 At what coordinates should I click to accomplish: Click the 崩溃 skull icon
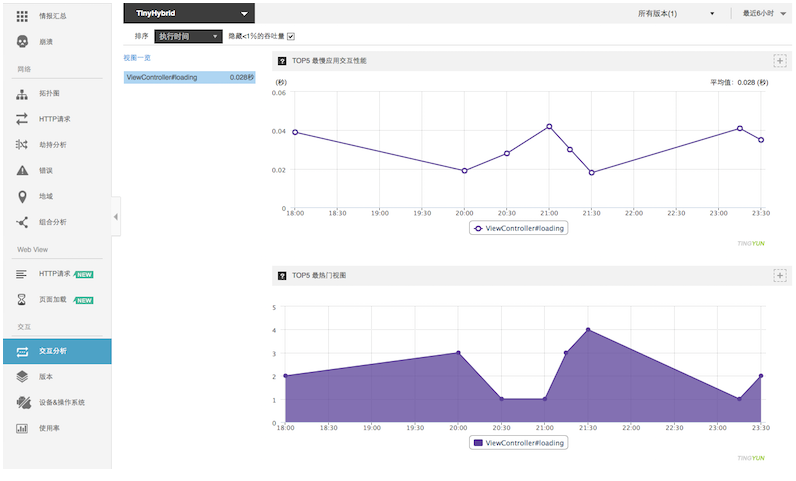[22, 42]
